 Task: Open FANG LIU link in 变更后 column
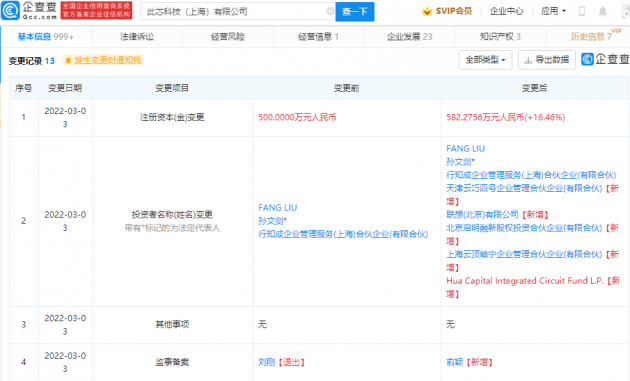tap(466, 149)
